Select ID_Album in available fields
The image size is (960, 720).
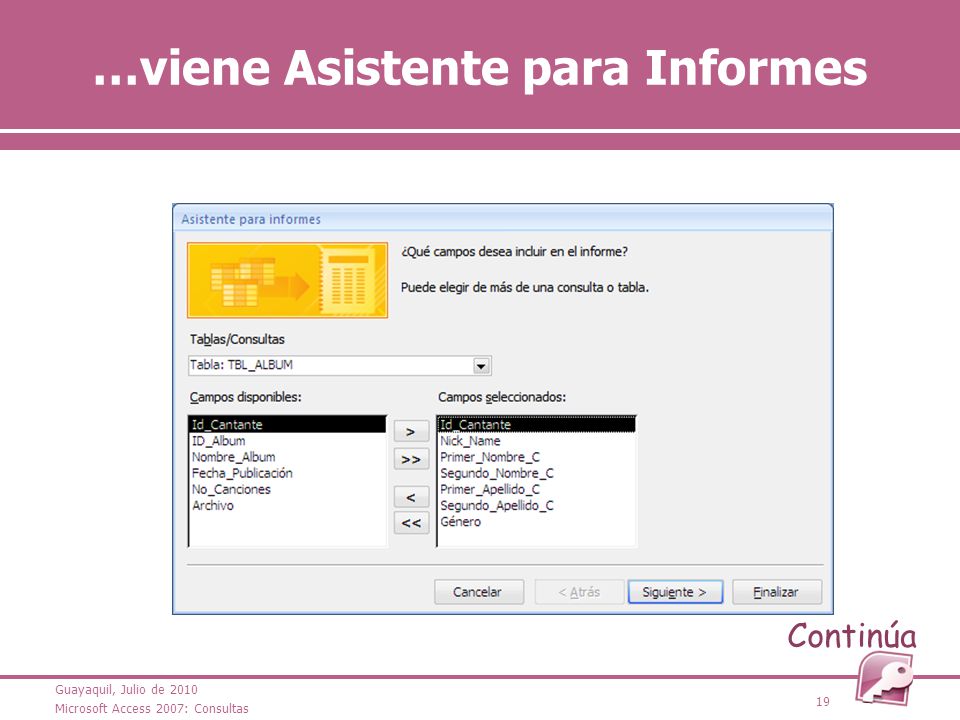coord(219,441)
